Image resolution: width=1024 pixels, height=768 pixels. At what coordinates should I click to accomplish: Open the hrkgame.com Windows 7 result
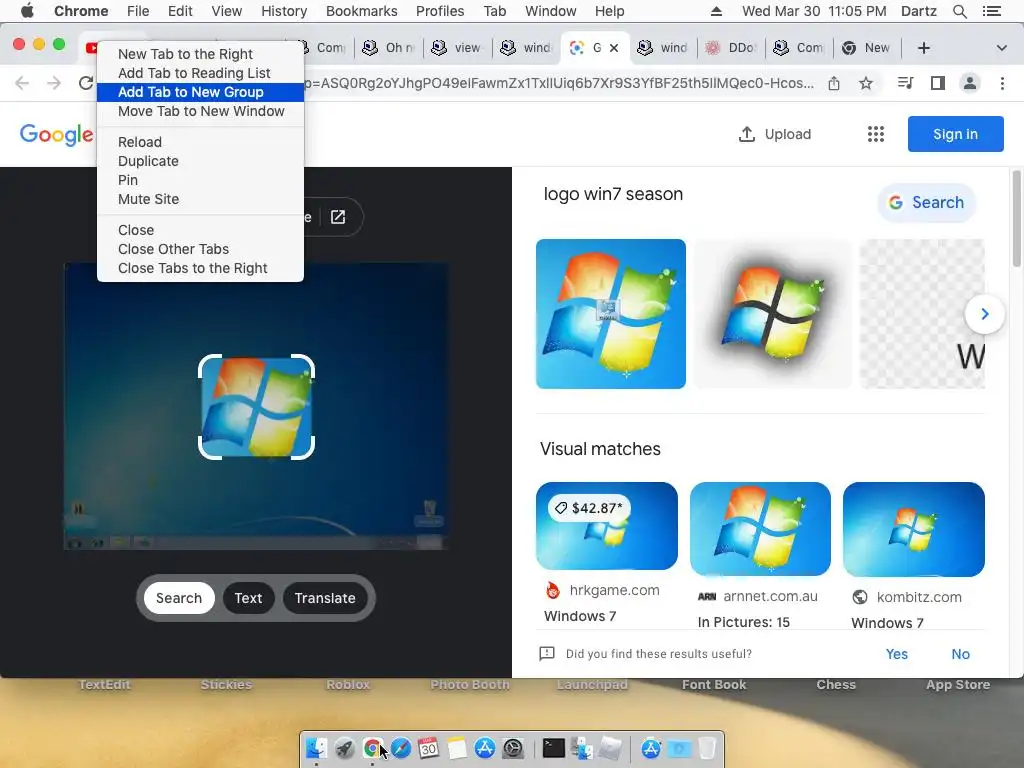pos(607,554)
